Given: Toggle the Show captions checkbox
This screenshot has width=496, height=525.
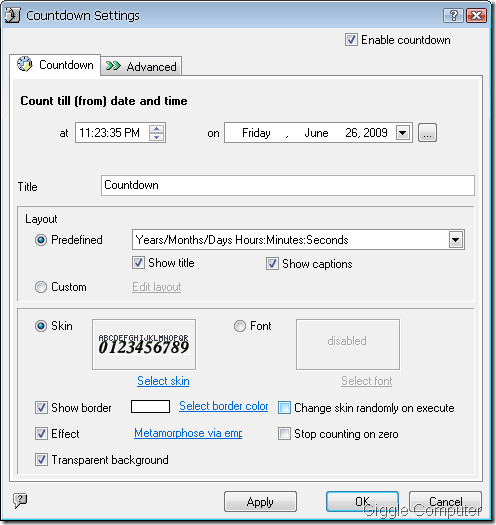Looking at the screenshot, I should click(272, 264).
